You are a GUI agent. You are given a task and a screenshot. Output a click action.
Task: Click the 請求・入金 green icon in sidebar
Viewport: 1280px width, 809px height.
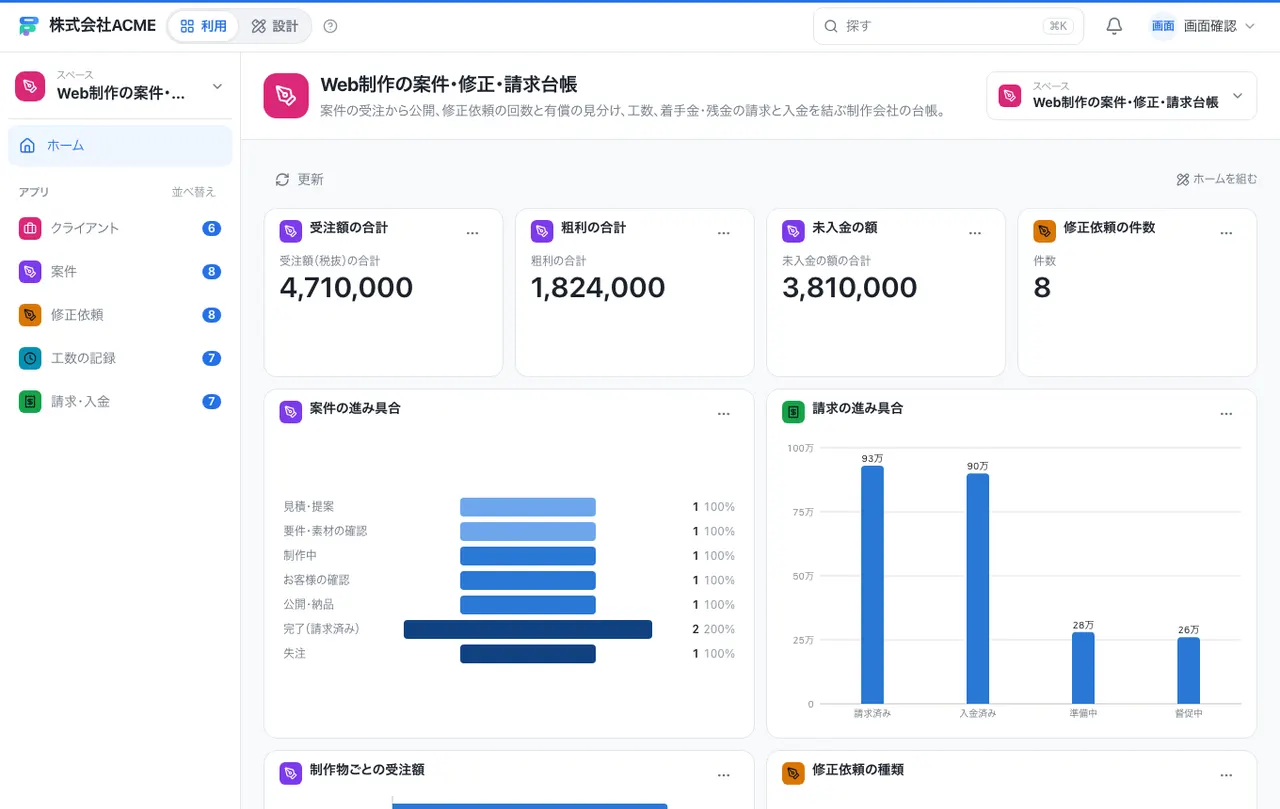(30, 401)
